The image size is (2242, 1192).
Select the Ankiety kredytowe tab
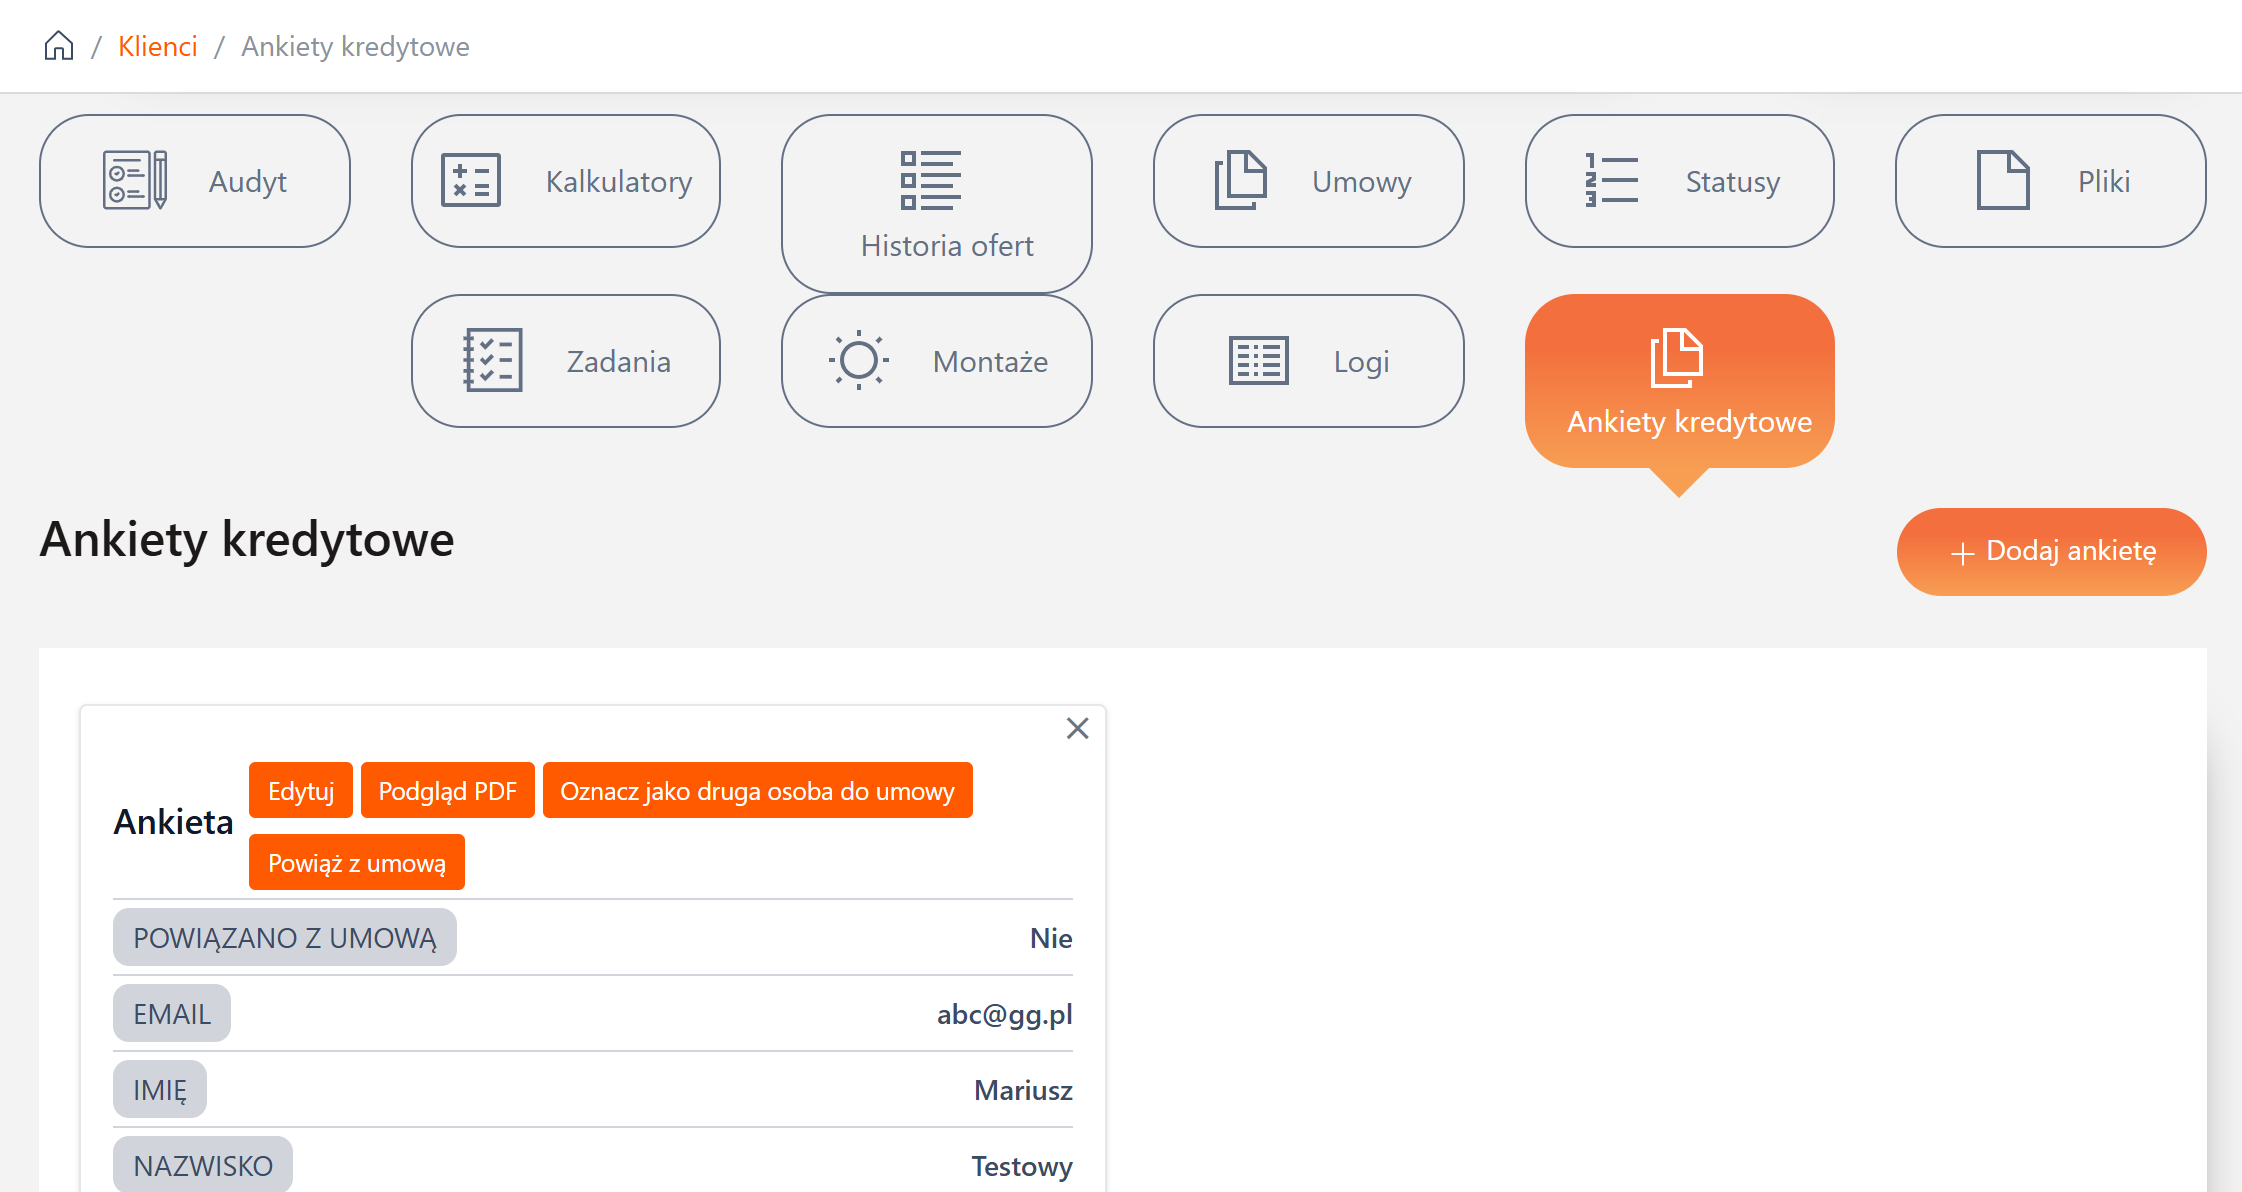tap(1679, 381)
